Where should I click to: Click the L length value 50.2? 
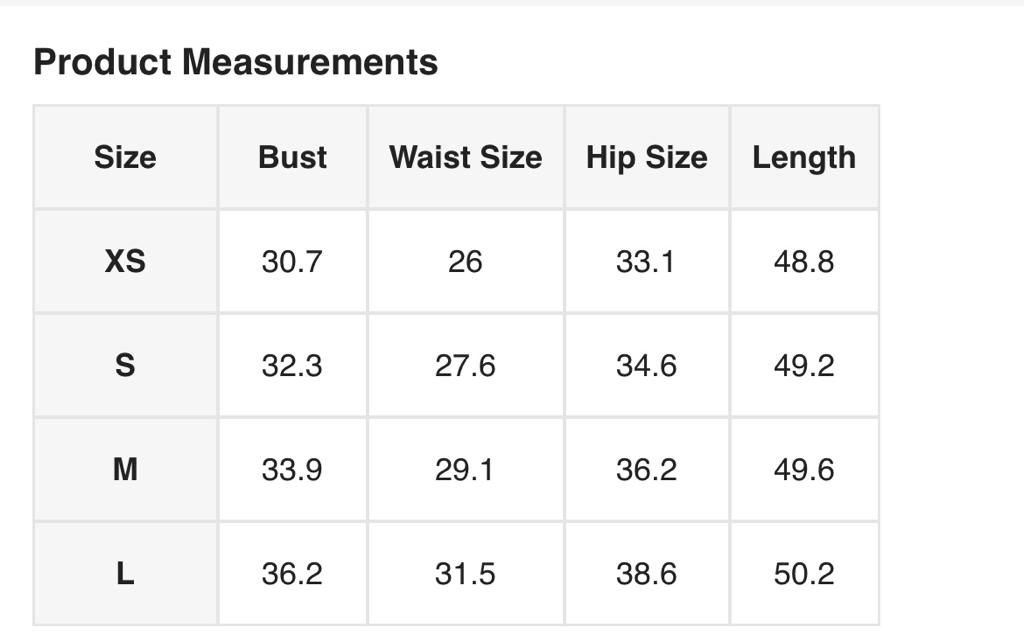[804, 573]
